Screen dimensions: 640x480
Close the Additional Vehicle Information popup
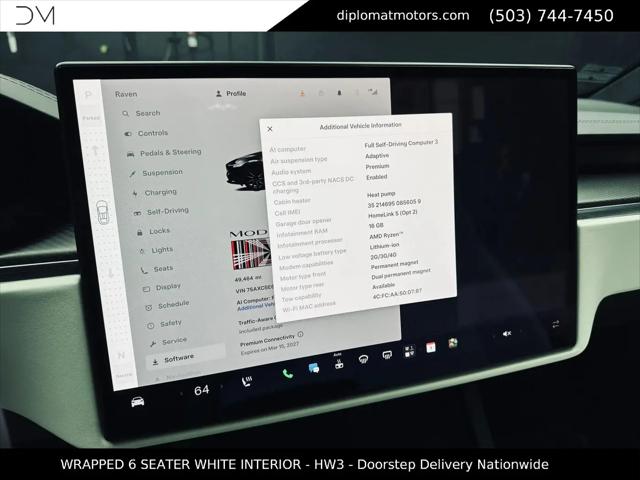(270, 129)
